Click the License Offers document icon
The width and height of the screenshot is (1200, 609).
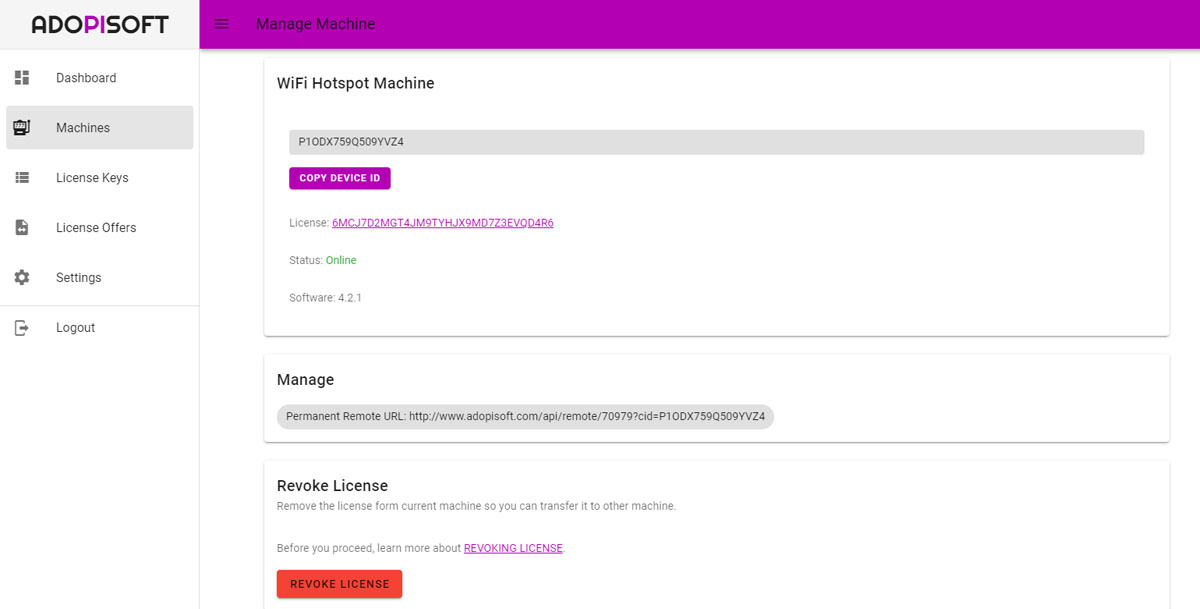(x=22, y=227)
